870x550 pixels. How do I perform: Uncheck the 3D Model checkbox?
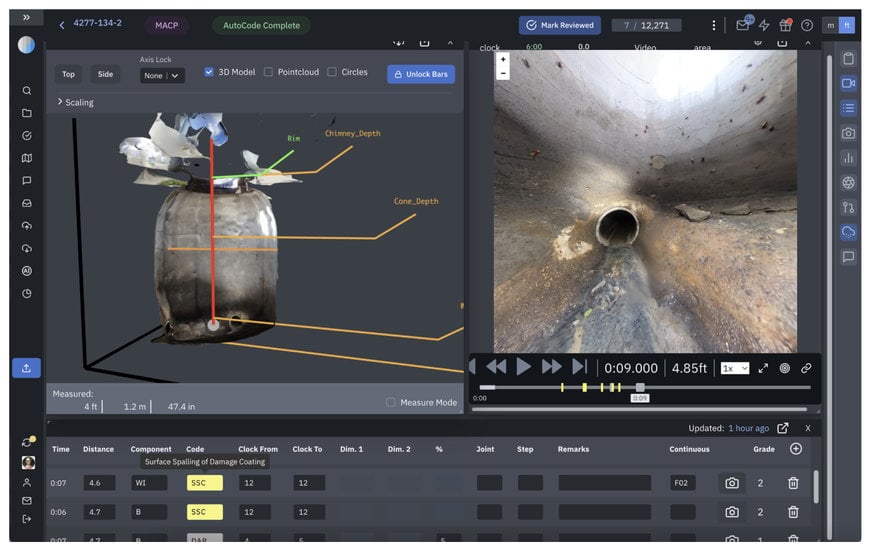(x=209, y=72)
